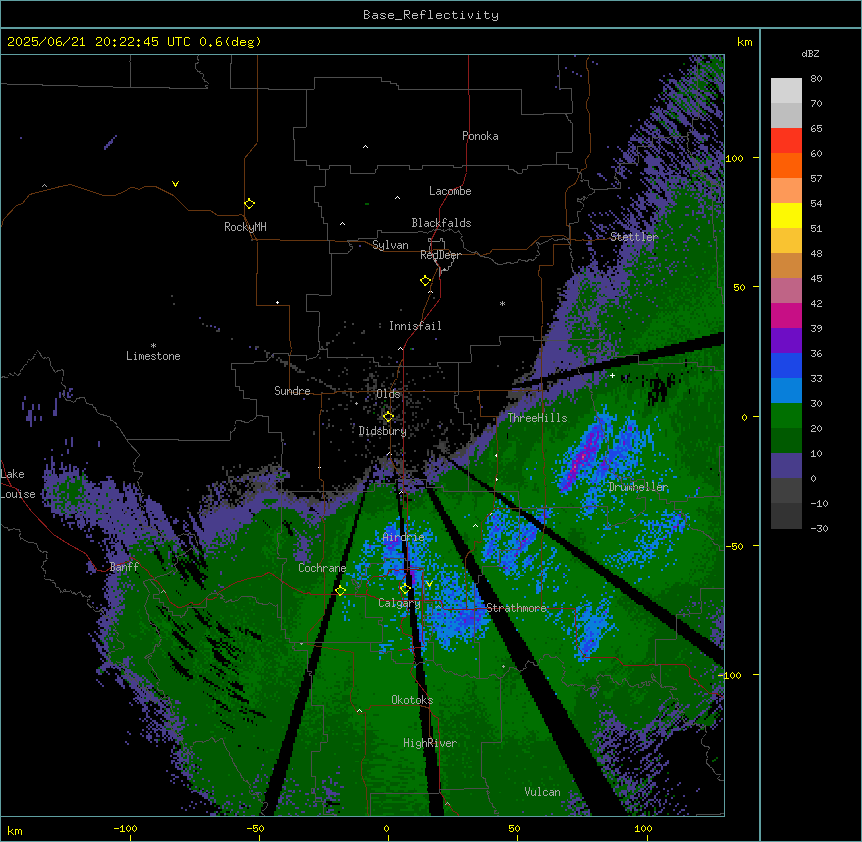Image resolution: width=862 pixels, height=842 pixels.
Task: Click the Cochrane city label
Action: click(x=322, y=568)
